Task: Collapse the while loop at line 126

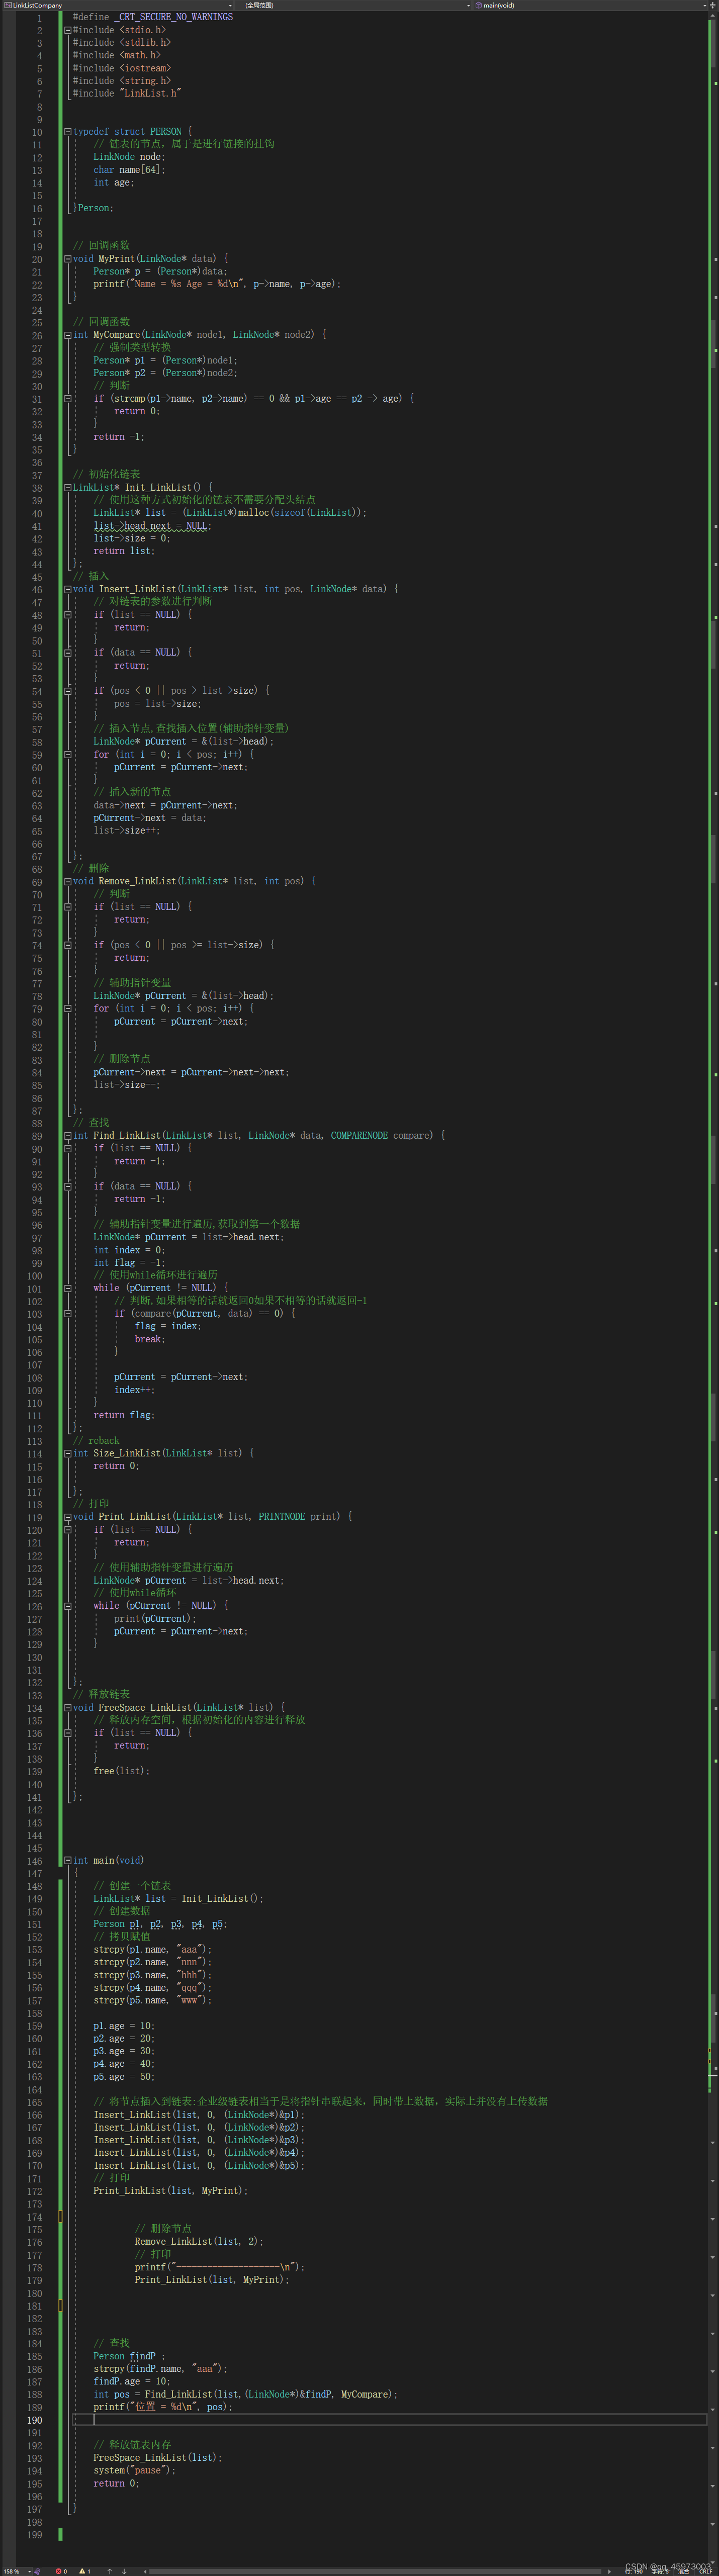Action: (68, 1605)
